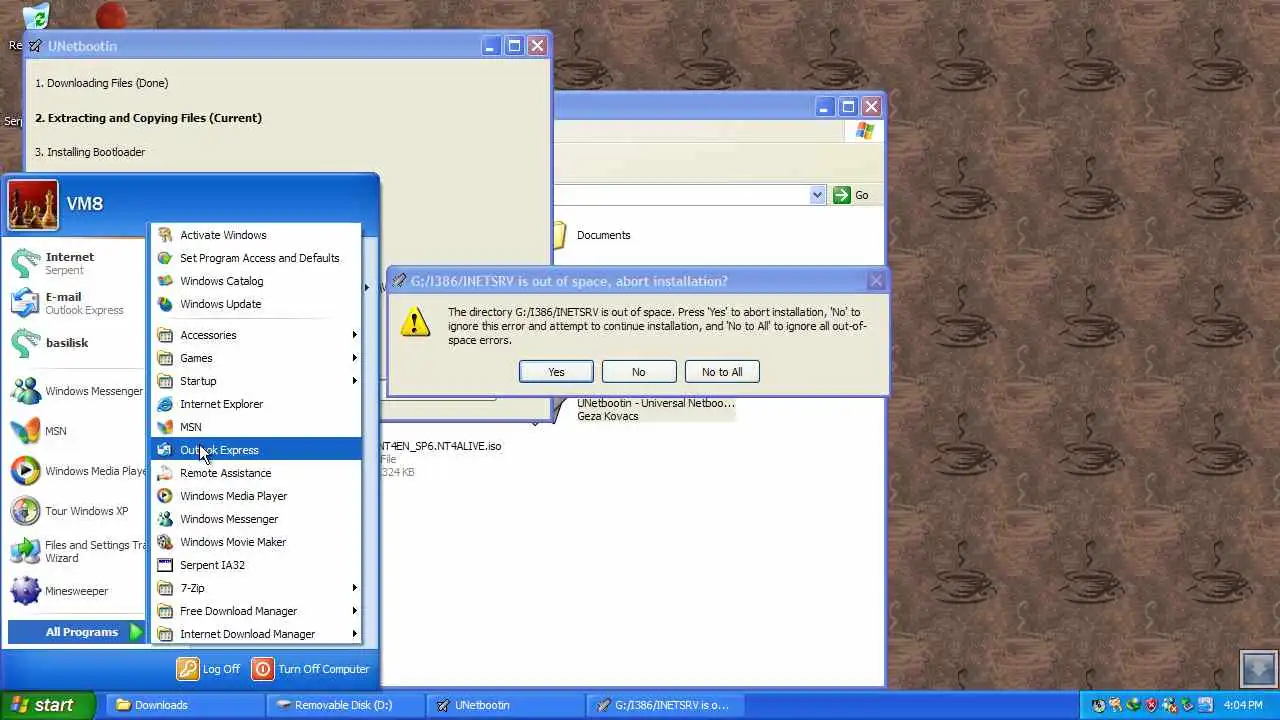
Task: Switch to Removable Disk (D:) taskbar button
Action: [344, 705]
